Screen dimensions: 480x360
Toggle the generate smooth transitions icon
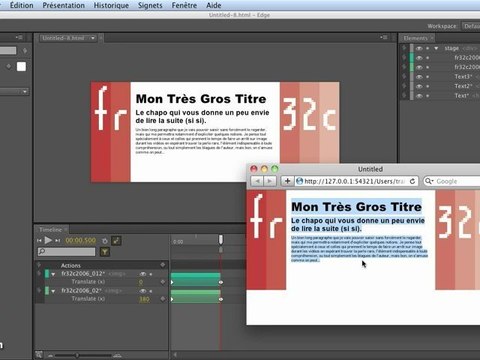[x=116, y=240]
